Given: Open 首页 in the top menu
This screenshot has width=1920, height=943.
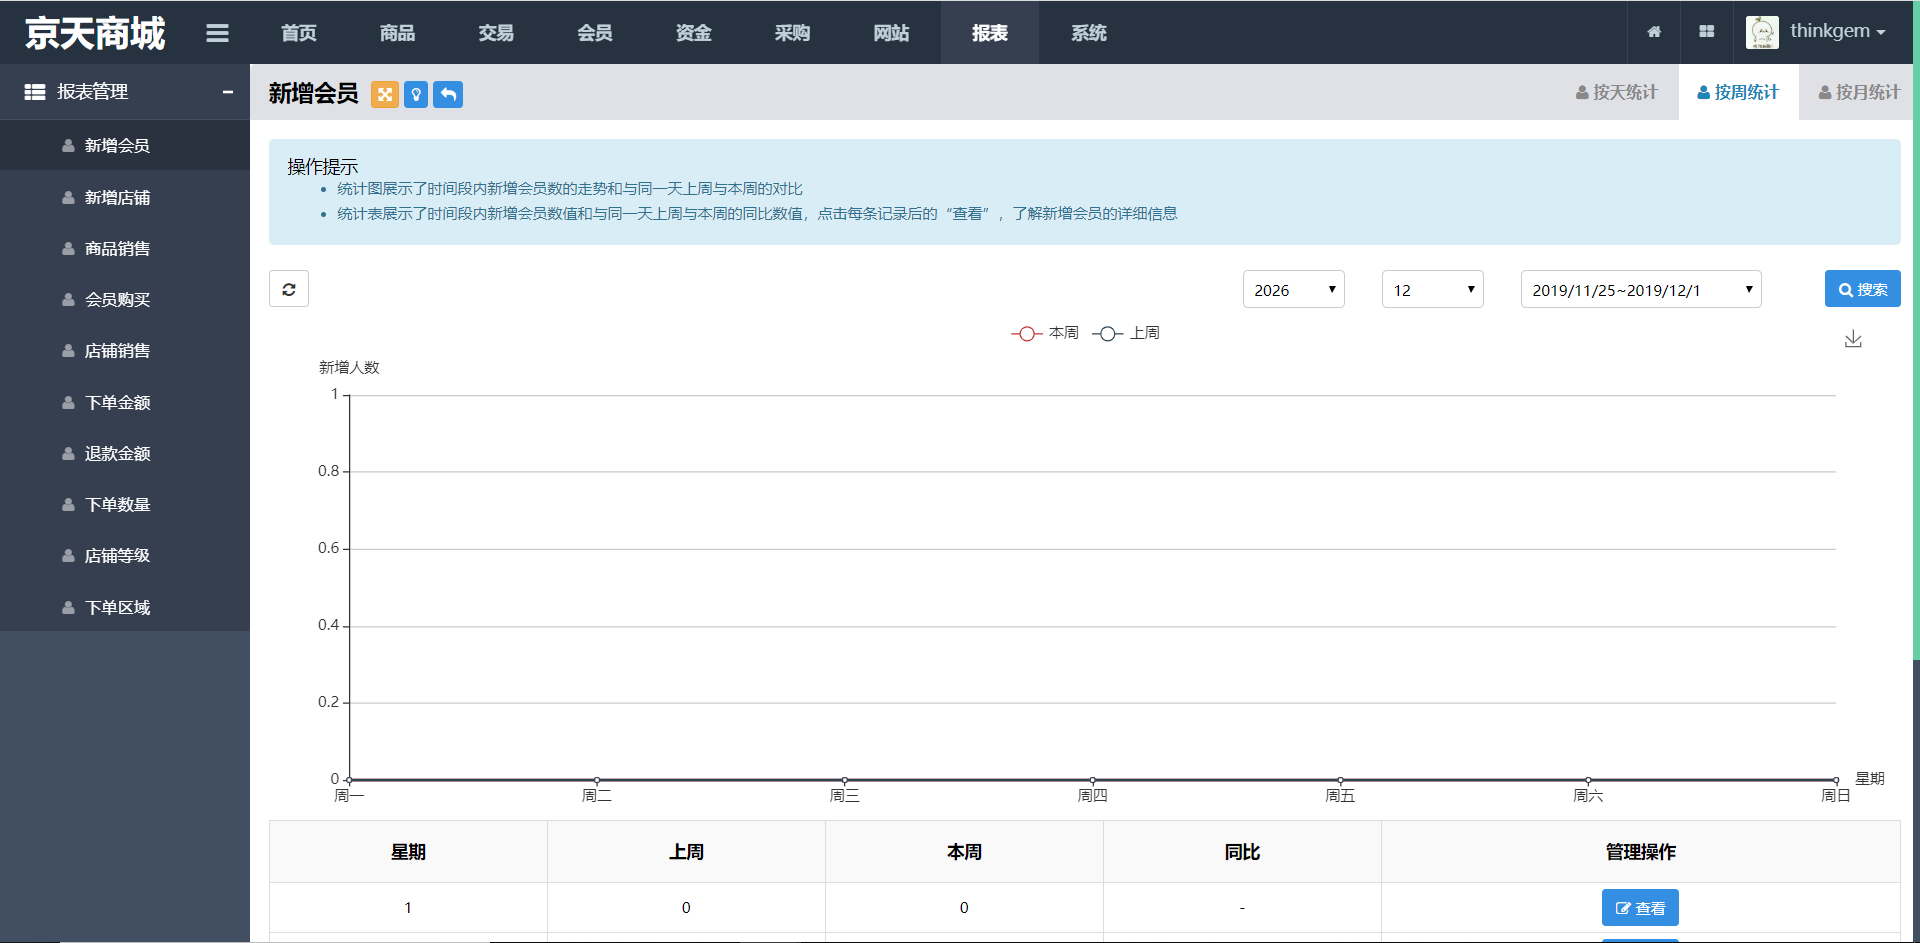Looking at the screenshot, I should pyautogui.click(x=299, y=33).
